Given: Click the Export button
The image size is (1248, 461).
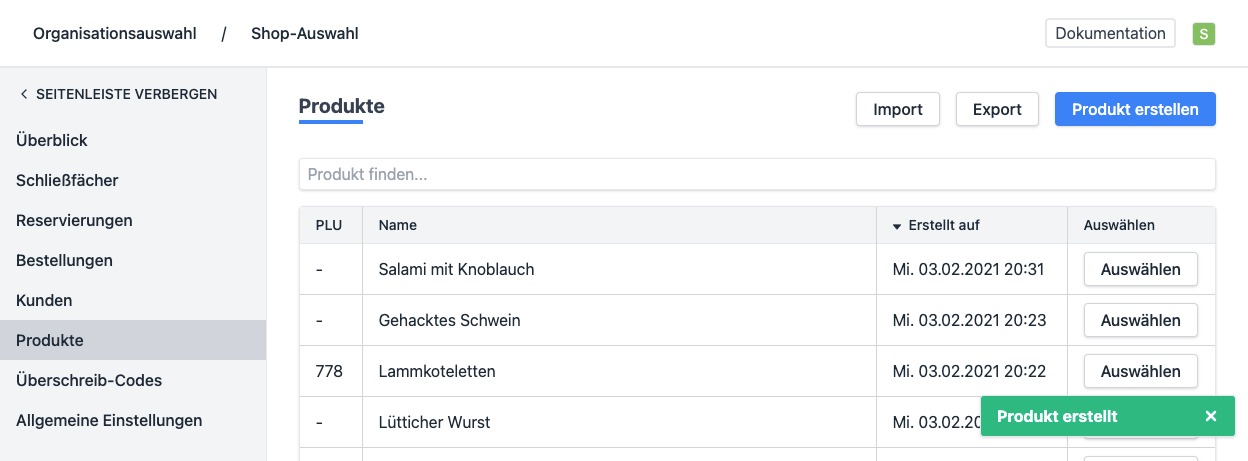Looking at the screenshot, I should coord(997,109).
